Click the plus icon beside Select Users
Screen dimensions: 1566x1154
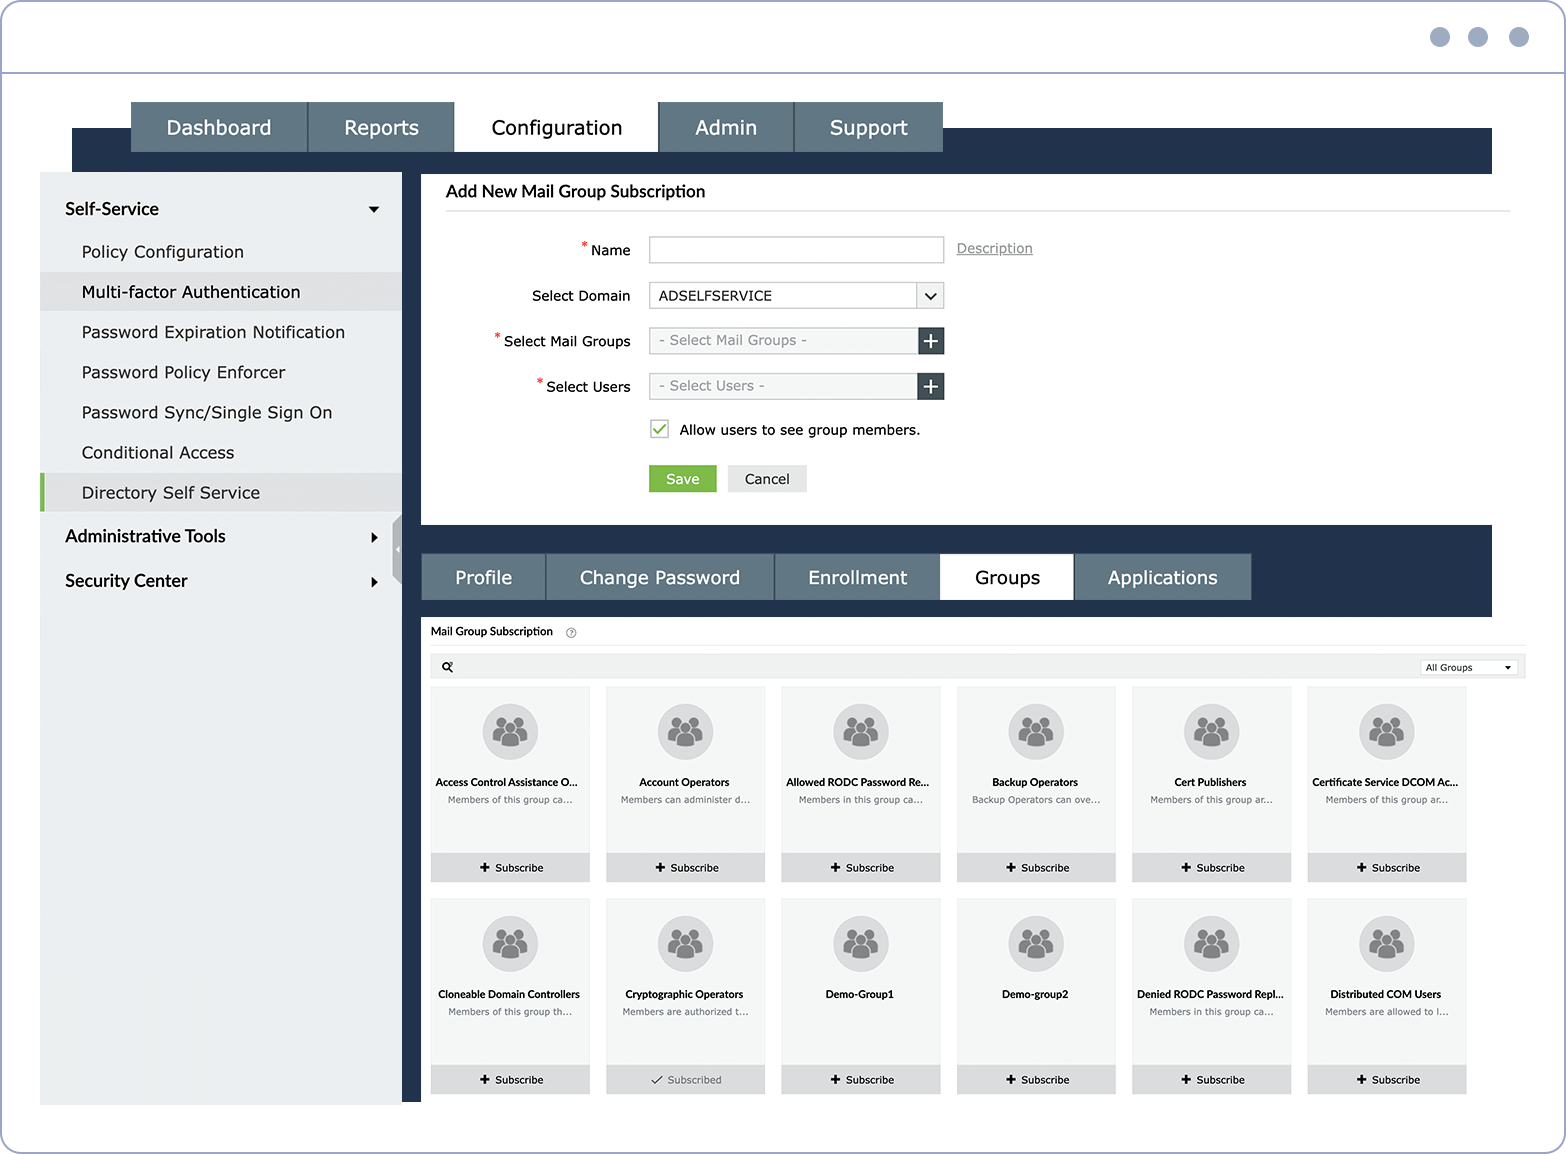coord(930,386)
